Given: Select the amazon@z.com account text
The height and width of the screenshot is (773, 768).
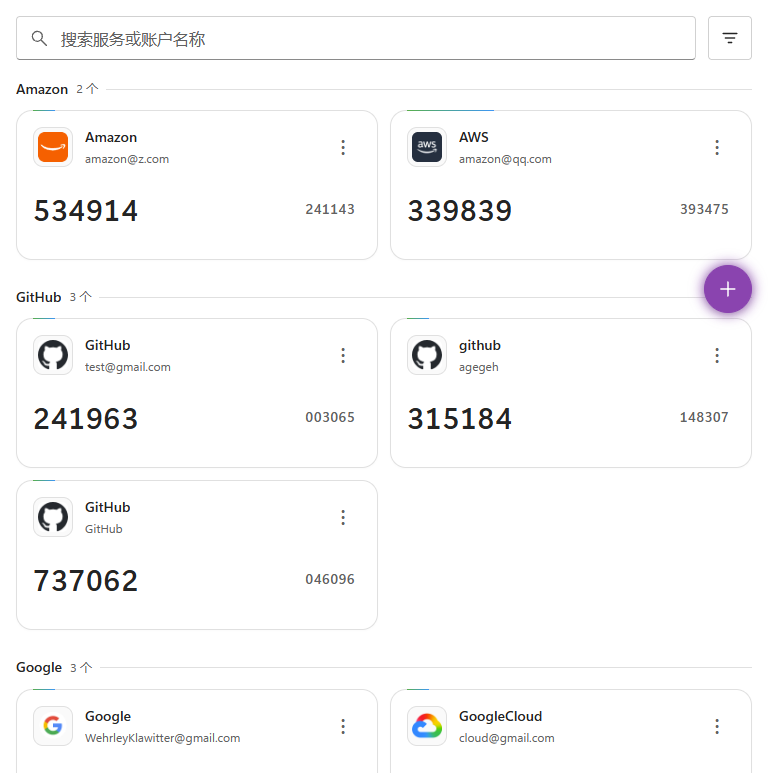Looking at the screenshot, I should 127,159.
